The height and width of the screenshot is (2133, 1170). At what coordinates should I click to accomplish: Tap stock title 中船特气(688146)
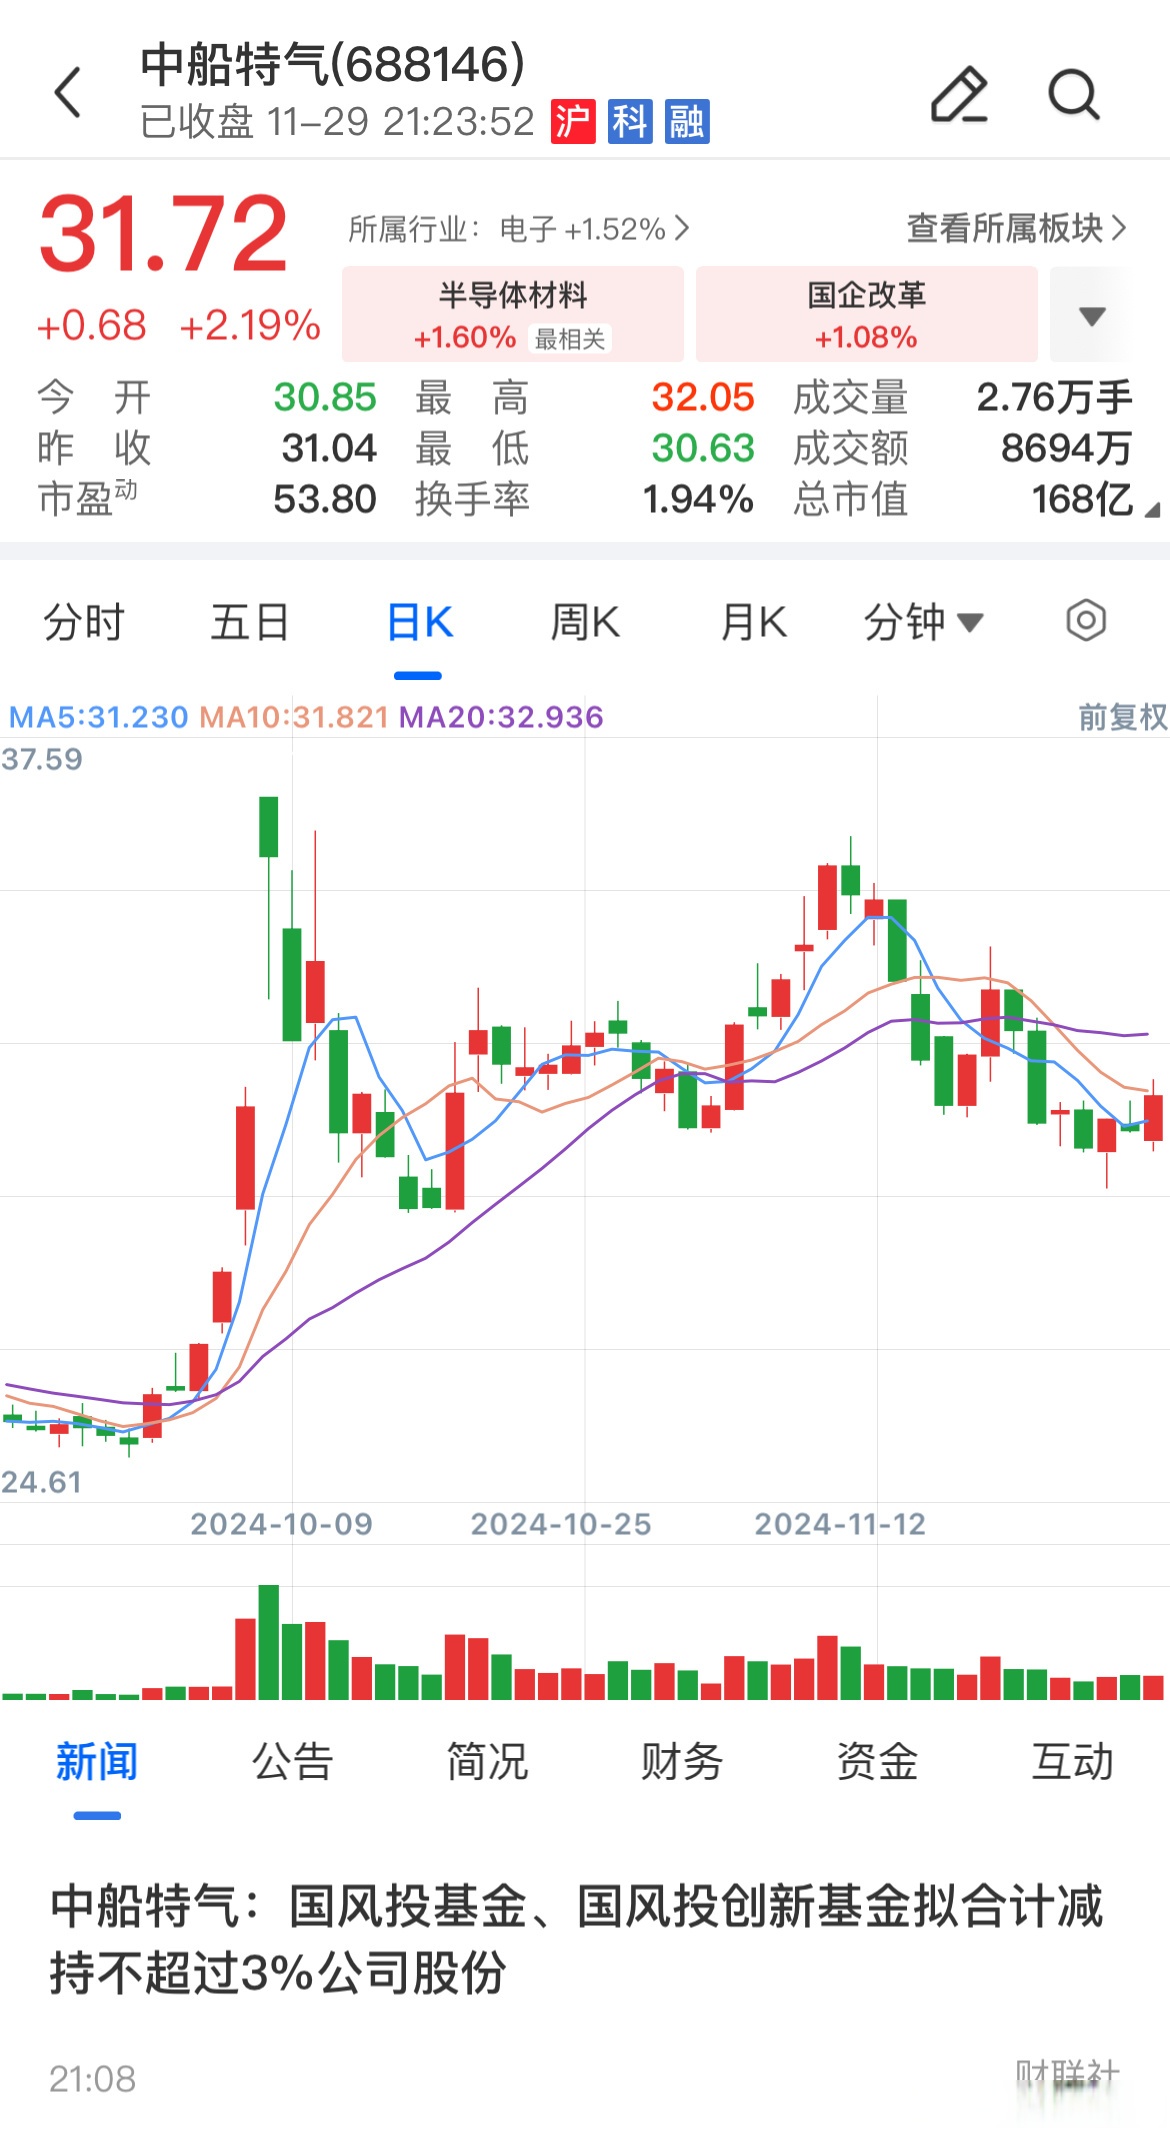333,64
